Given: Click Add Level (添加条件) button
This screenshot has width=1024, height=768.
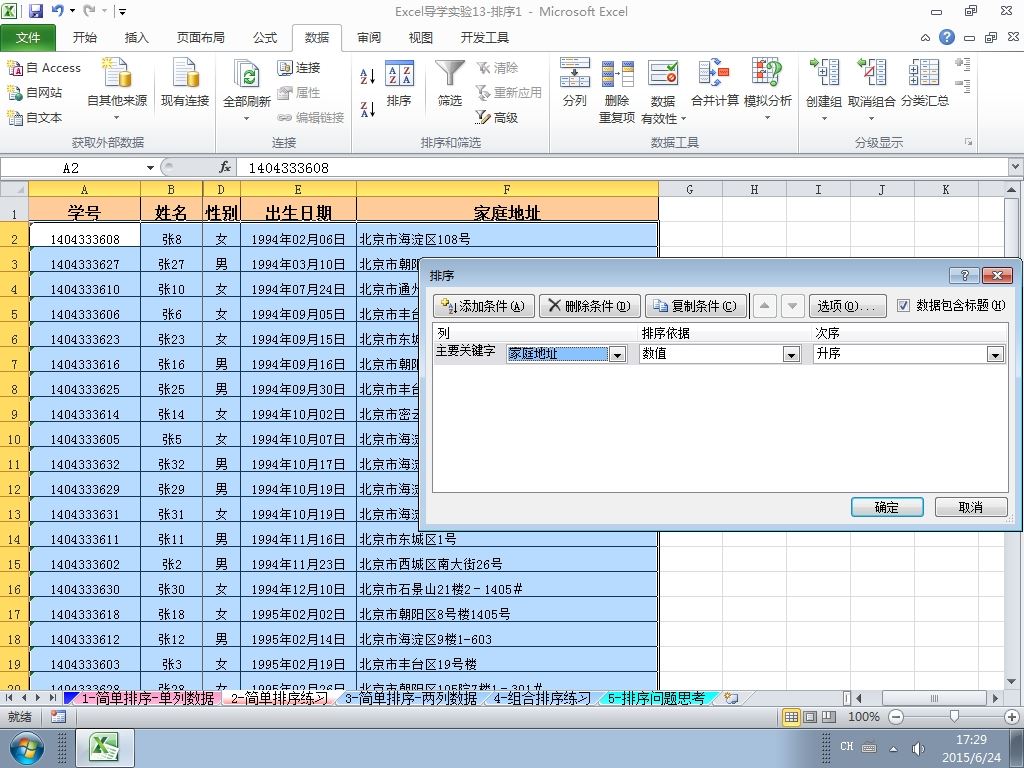Looking at the screenshot, I should [483, 306].
